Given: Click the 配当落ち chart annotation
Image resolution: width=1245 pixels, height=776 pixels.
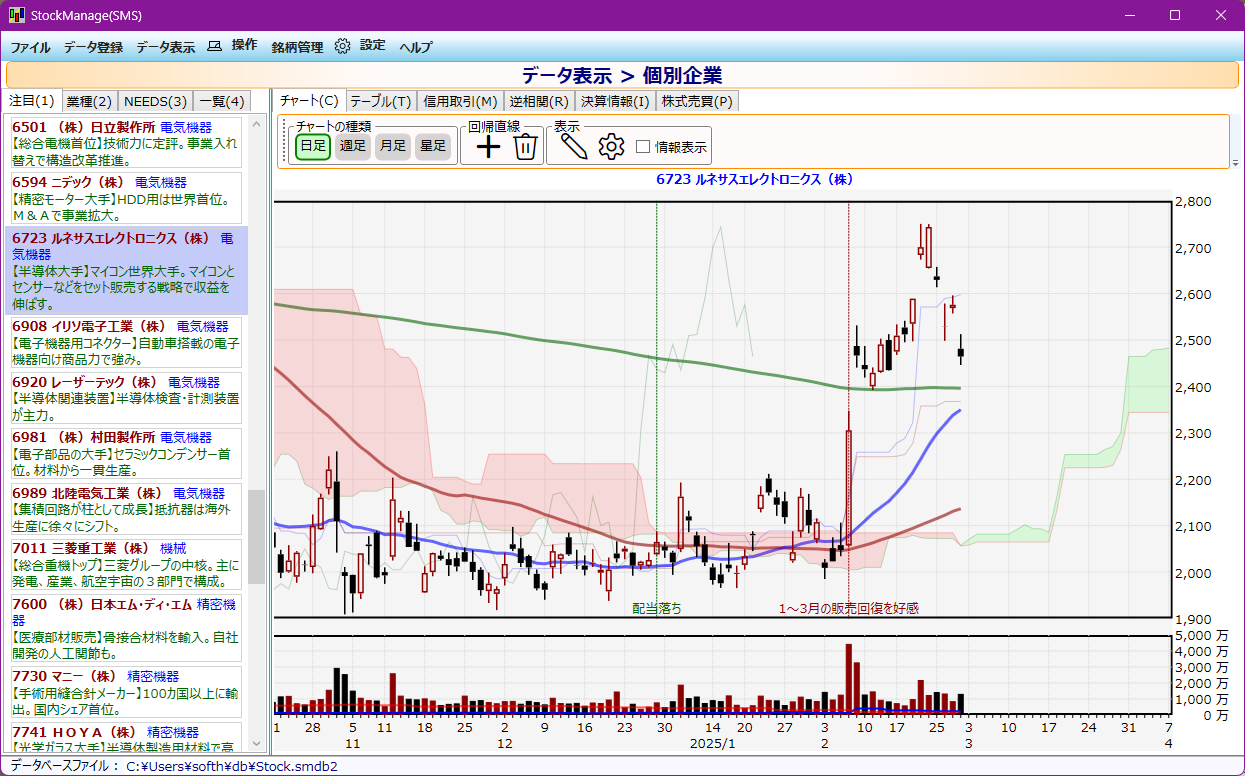Looking at the screenshot, I should (x=656, y=607).
